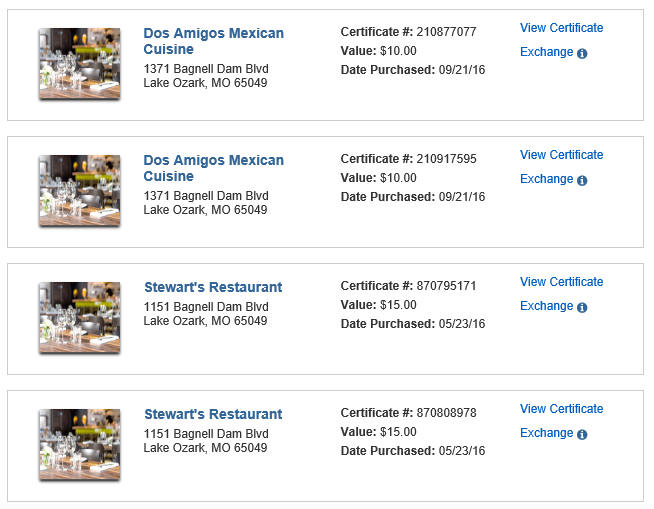Click thumbnail for certificate 210917595 listing
654x509 pixels.
[80, 191]
